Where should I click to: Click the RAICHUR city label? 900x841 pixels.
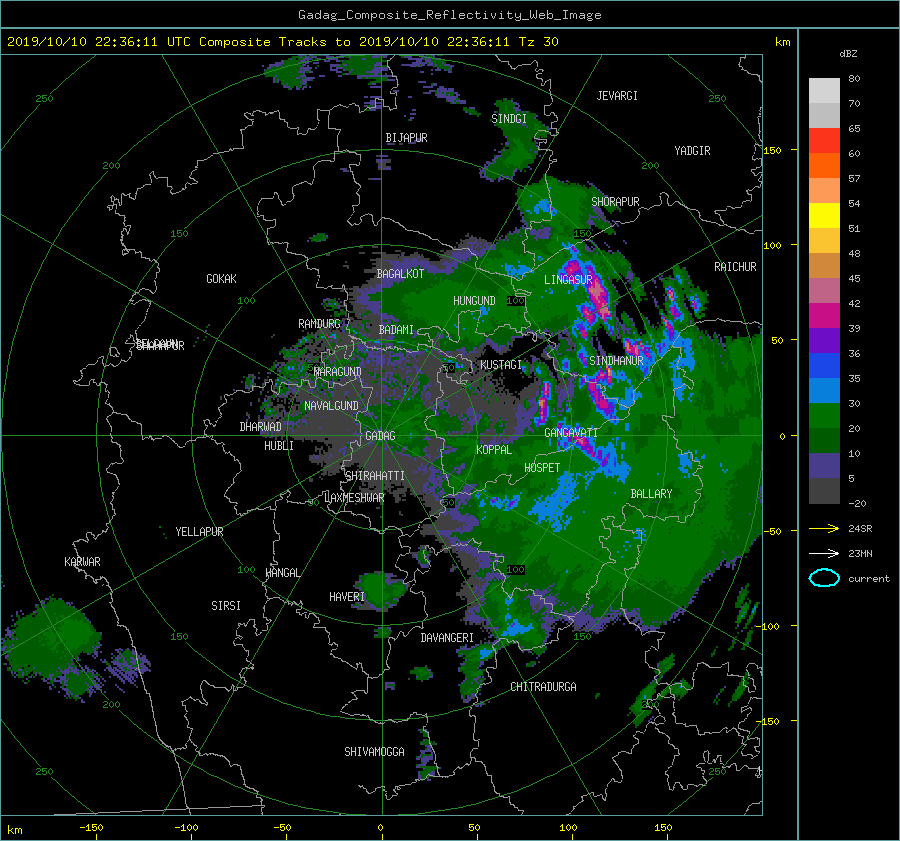(x=735, y=267)
